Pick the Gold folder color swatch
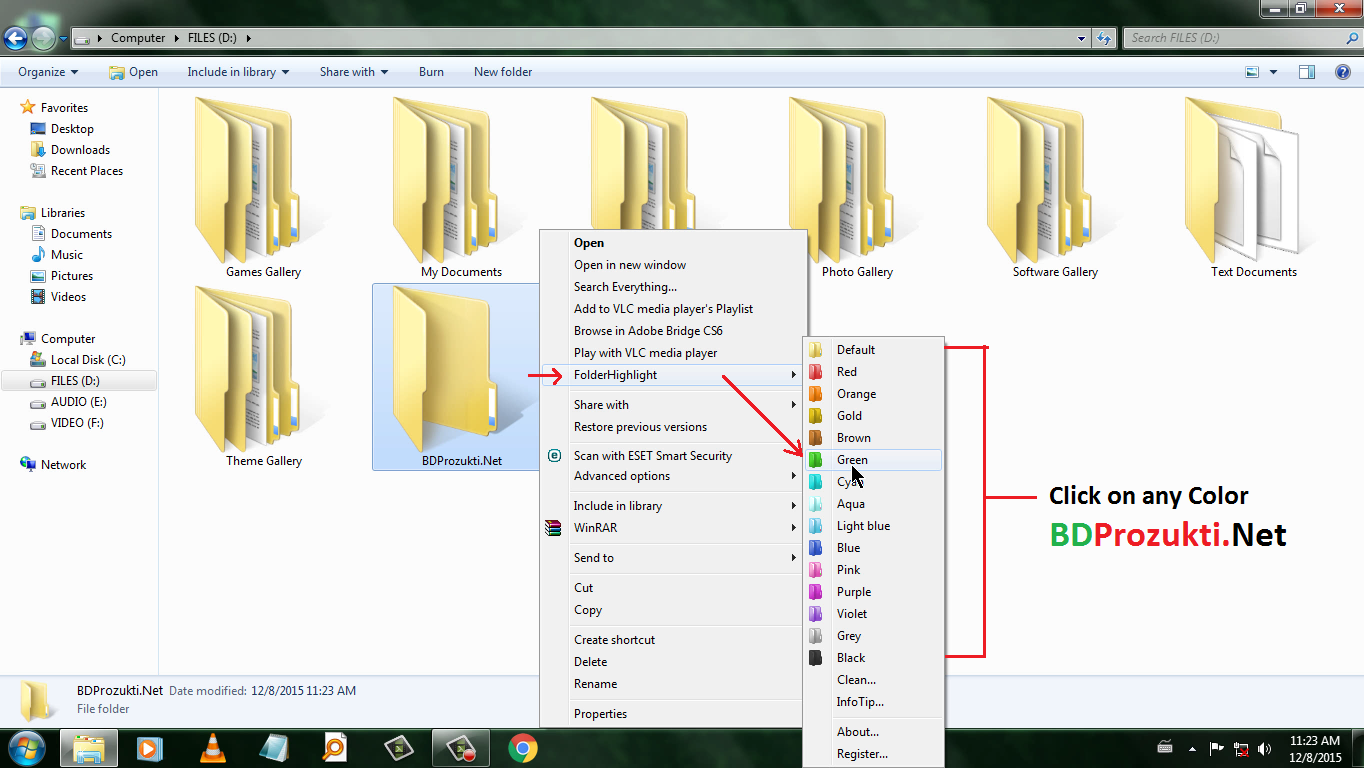This screenshot has width=1364, height=768. (816, 416)
